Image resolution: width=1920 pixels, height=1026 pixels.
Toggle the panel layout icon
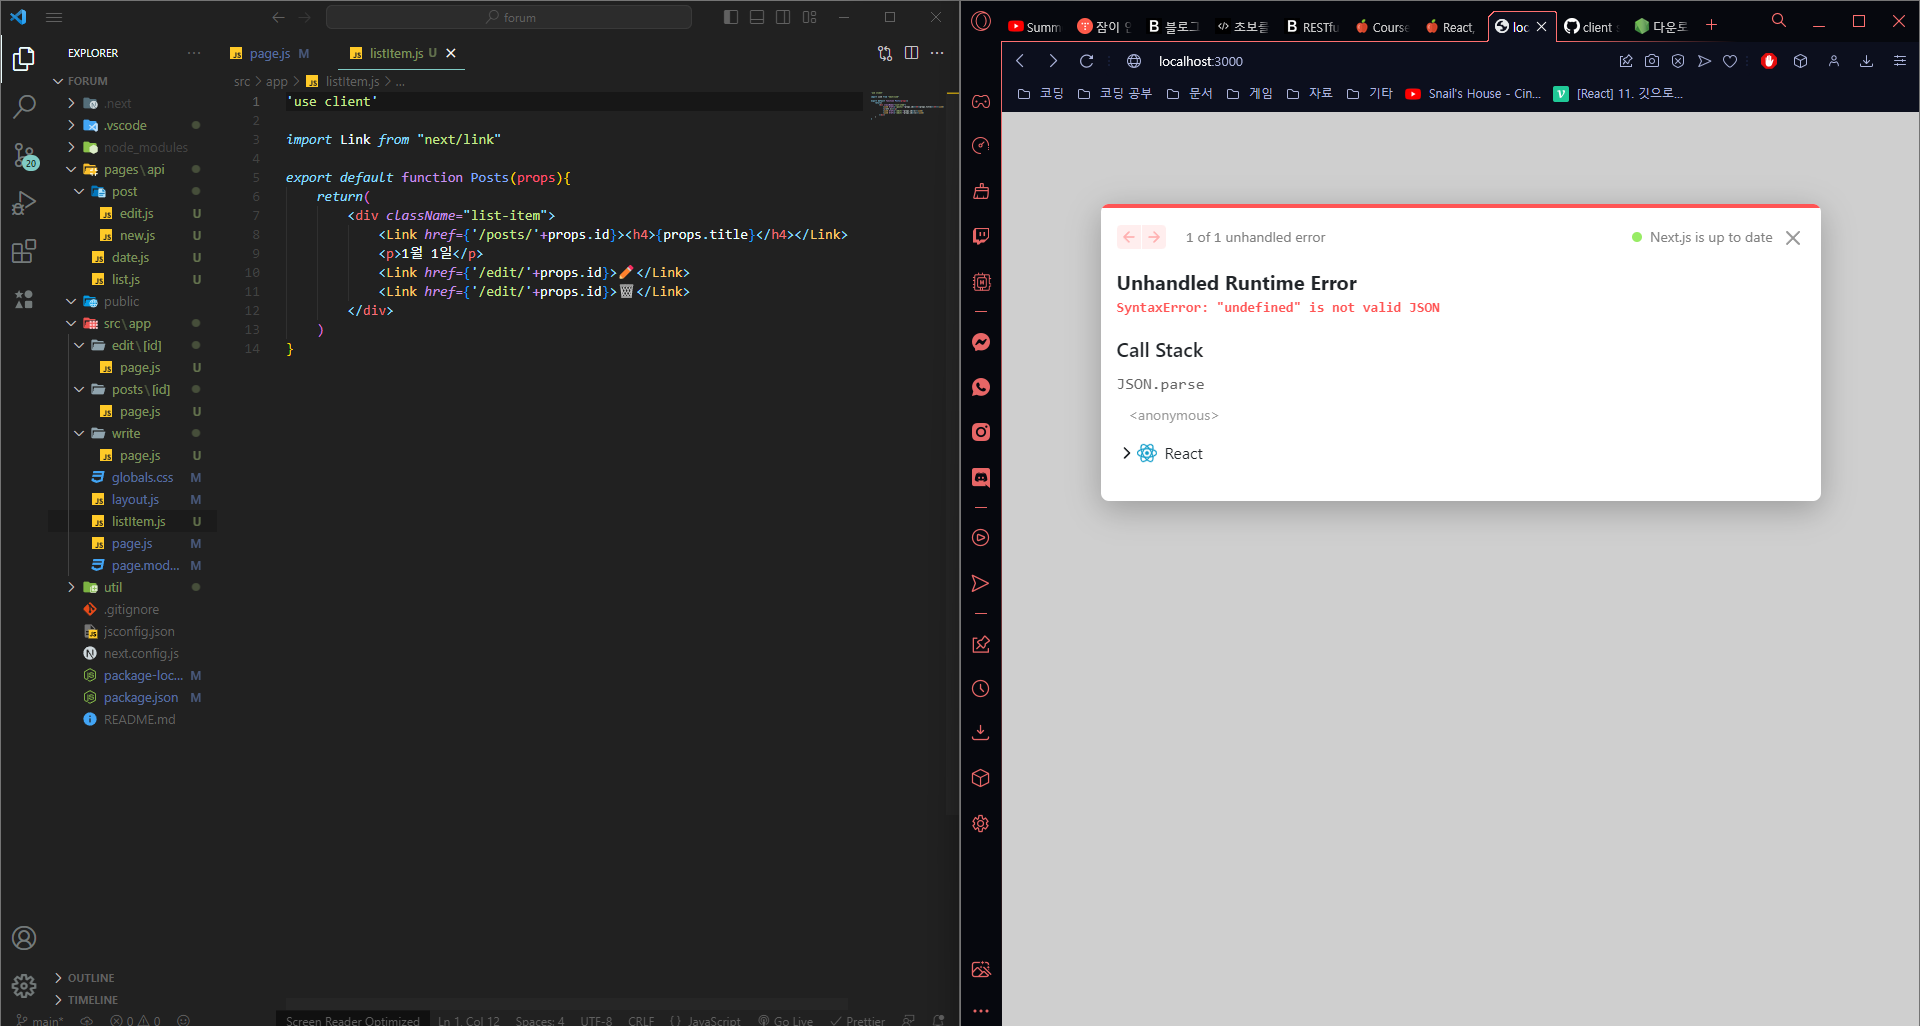coord(757,17)
